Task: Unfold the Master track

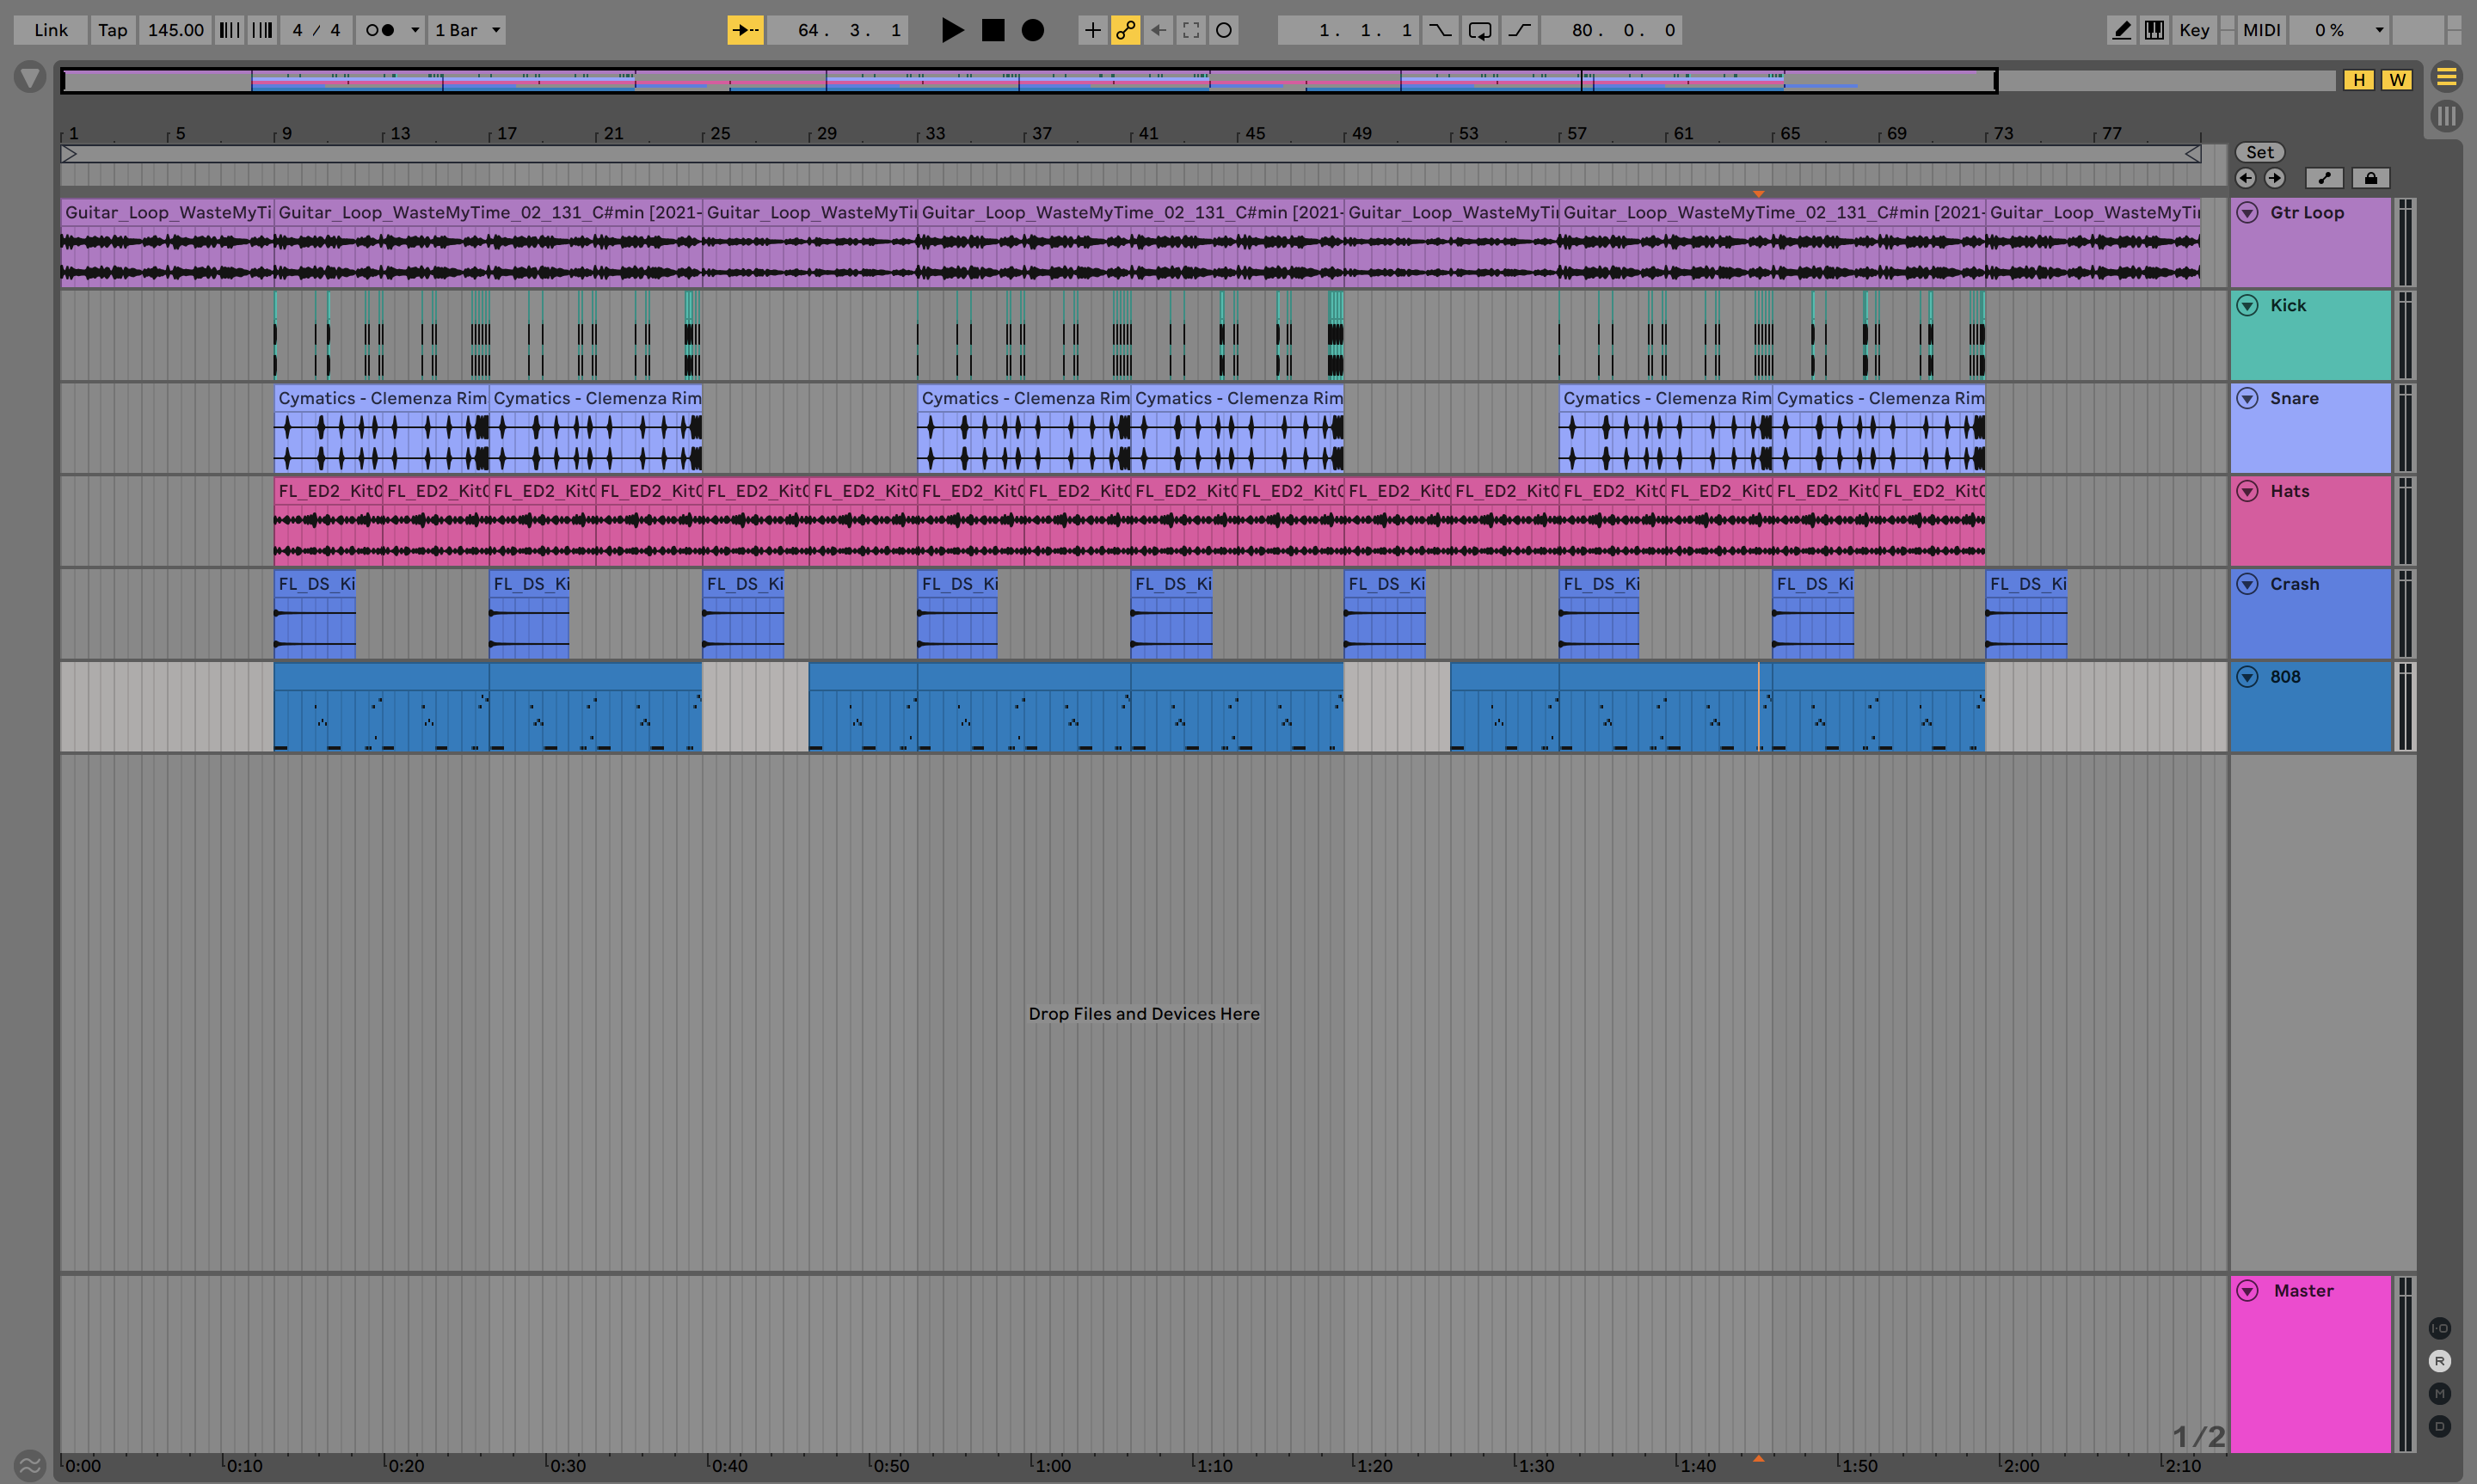Action: 2248,1290
